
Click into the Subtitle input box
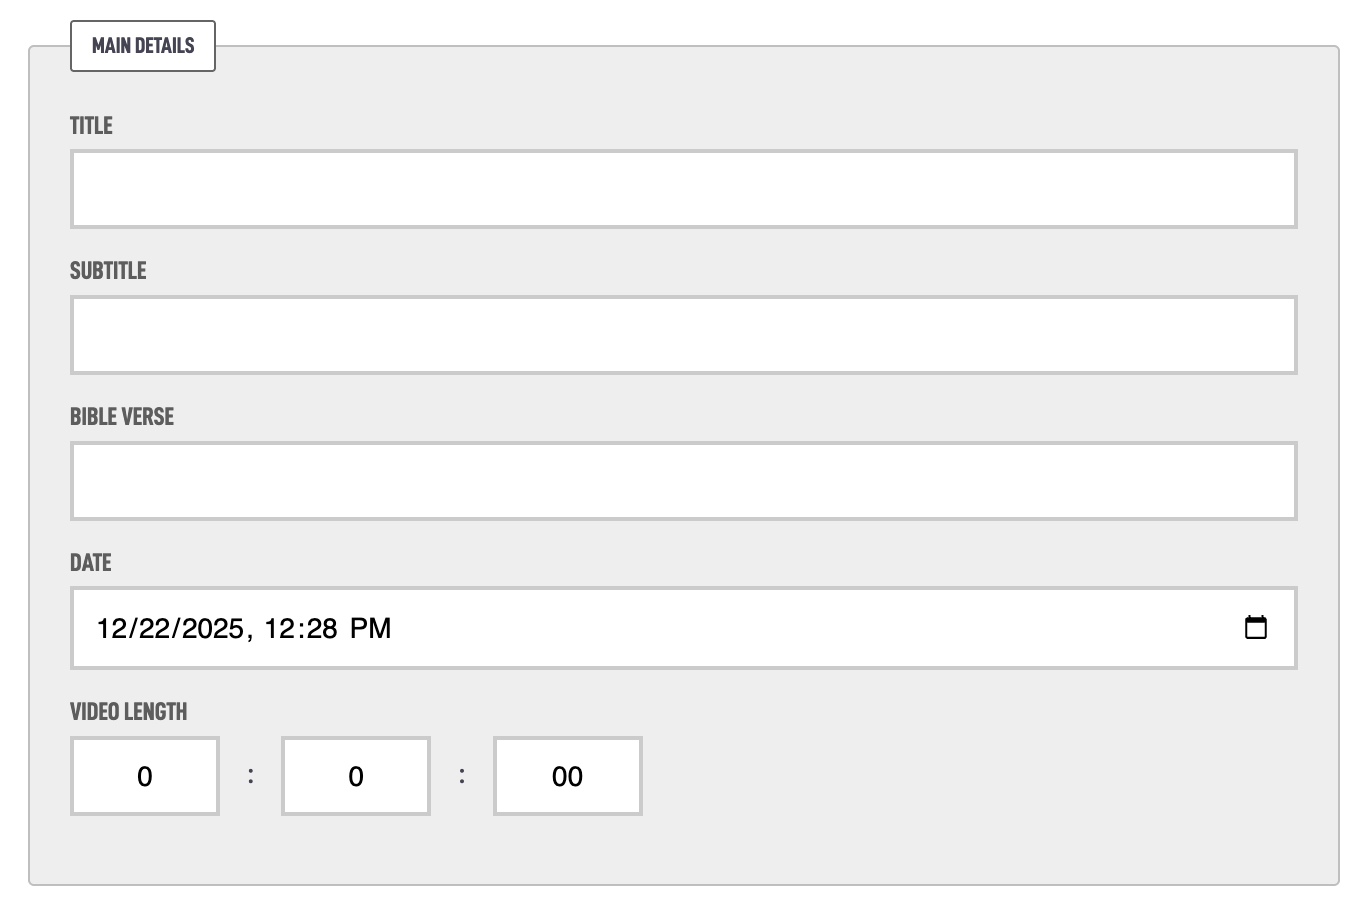[x=683, y=335]
